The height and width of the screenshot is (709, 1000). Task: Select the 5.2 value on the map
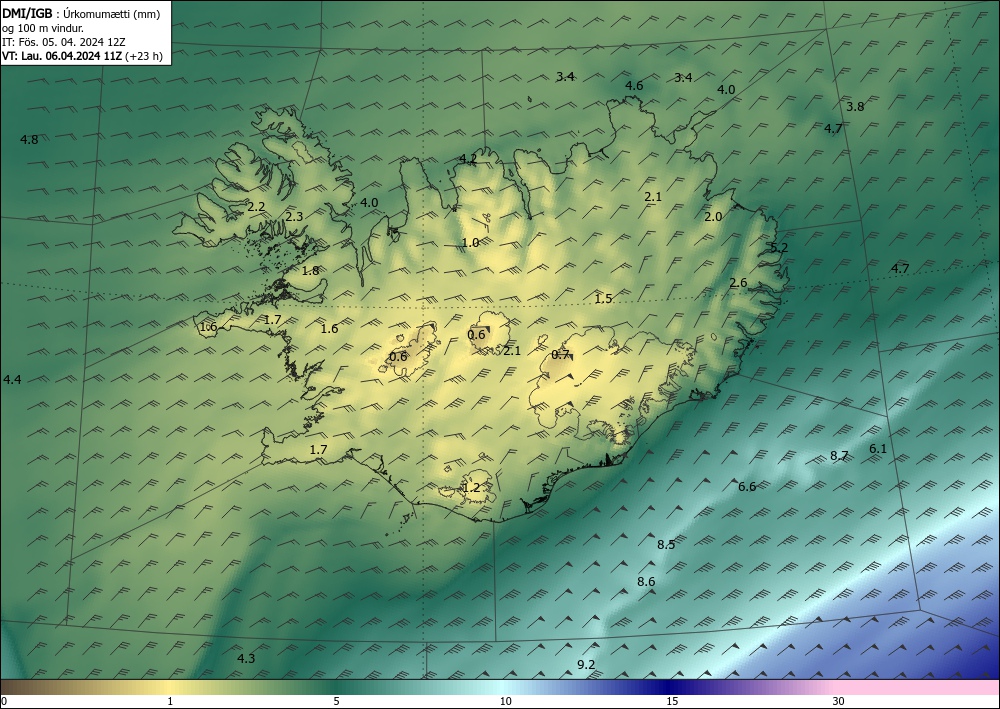pos(779,247)
